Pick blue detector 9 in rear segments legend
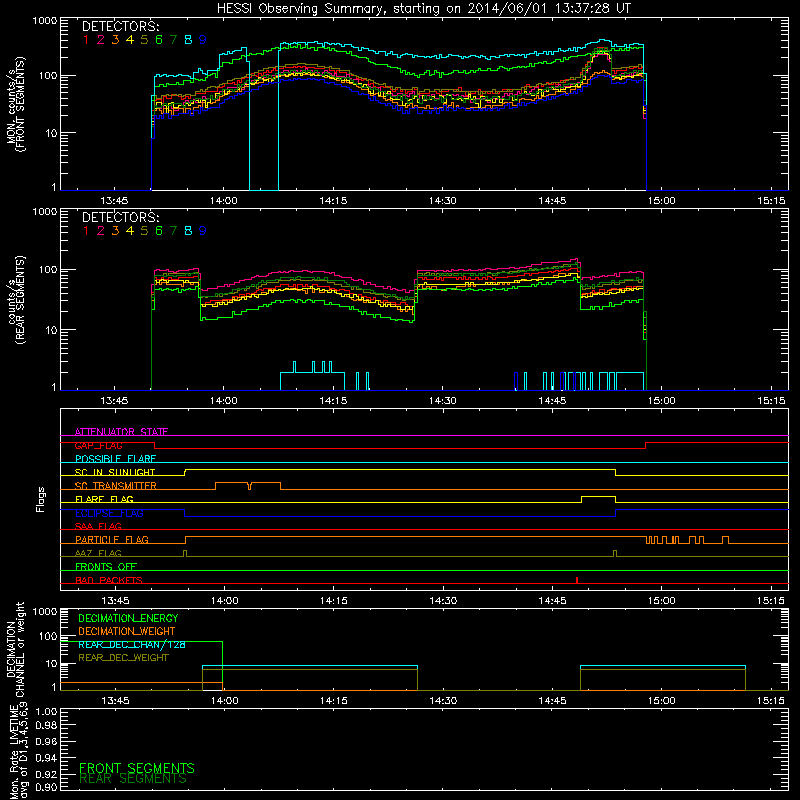800x800 pixels. [203, 231]
